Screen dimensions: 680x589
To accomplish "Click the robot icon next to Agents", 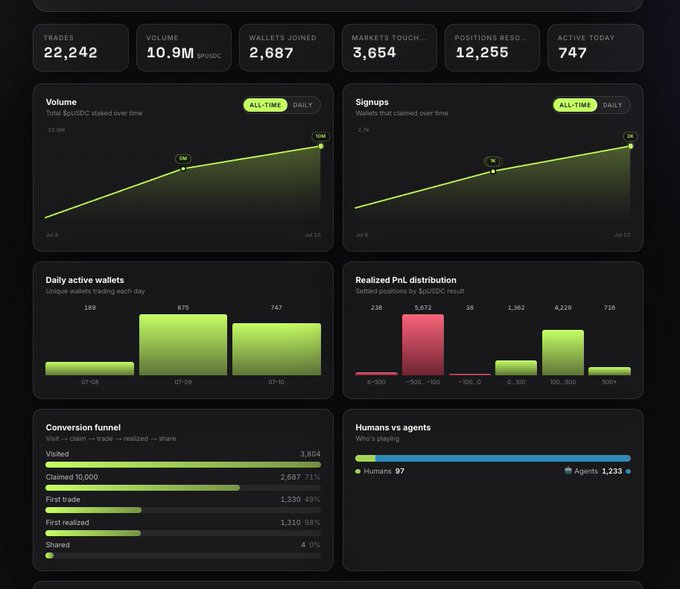I will click(x=568, y=471).
